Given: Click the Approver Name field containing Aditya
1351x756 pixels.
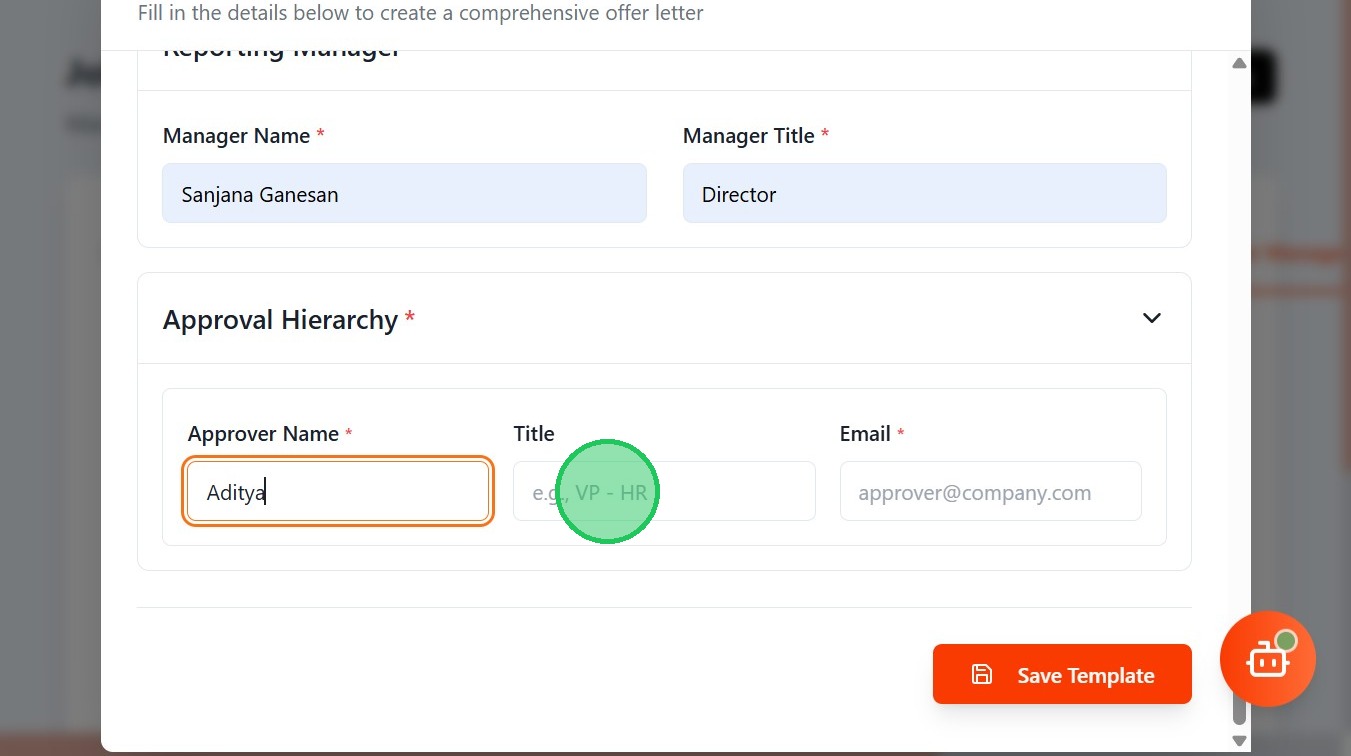Looking at the screenshot, I should (x=338, y=492).
